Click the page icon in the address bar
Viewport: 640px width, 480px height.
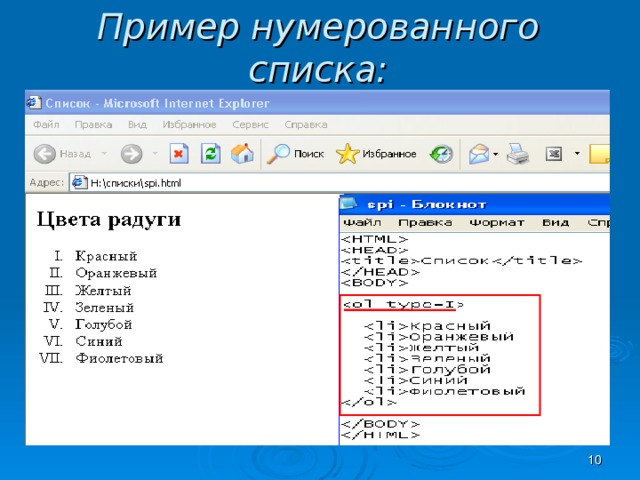[79, 182]
